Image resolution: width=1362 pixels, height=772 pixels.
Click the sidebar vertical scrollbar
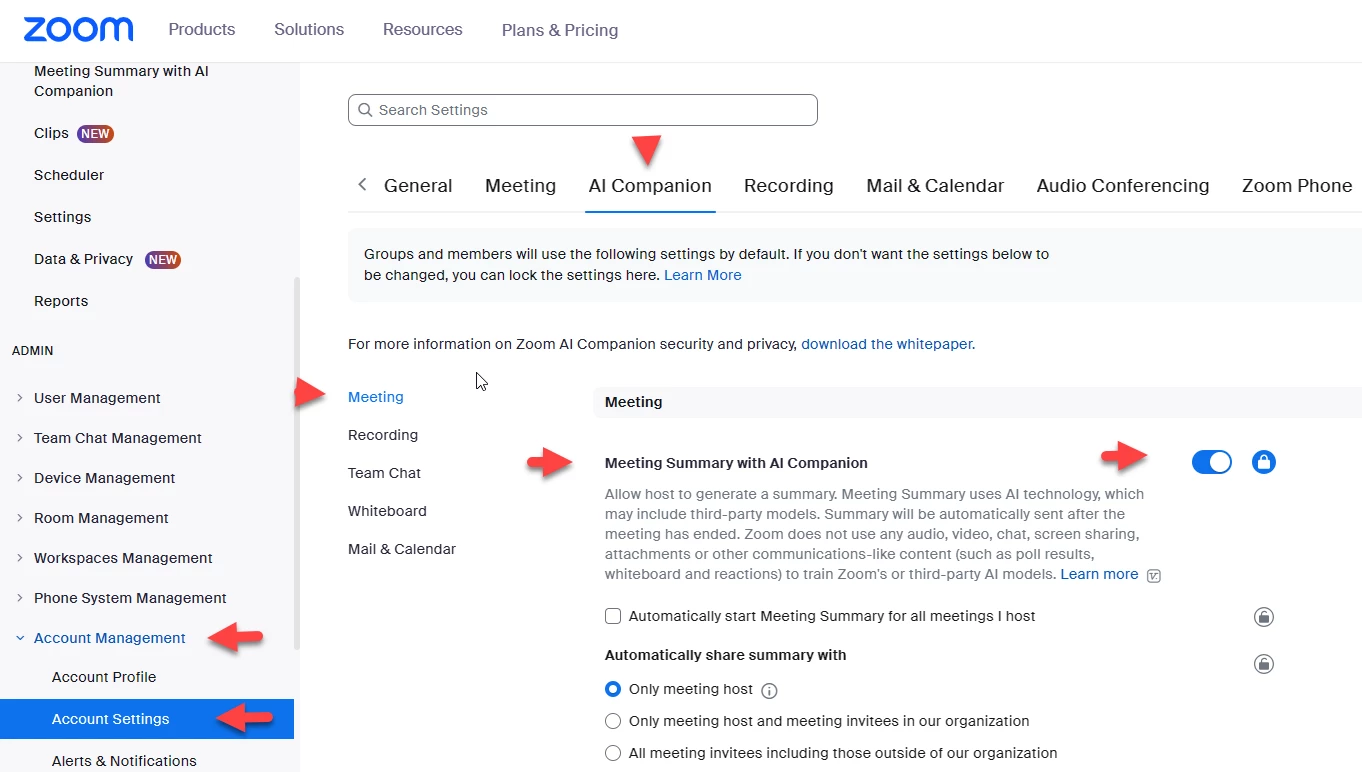tap(295, 465)
